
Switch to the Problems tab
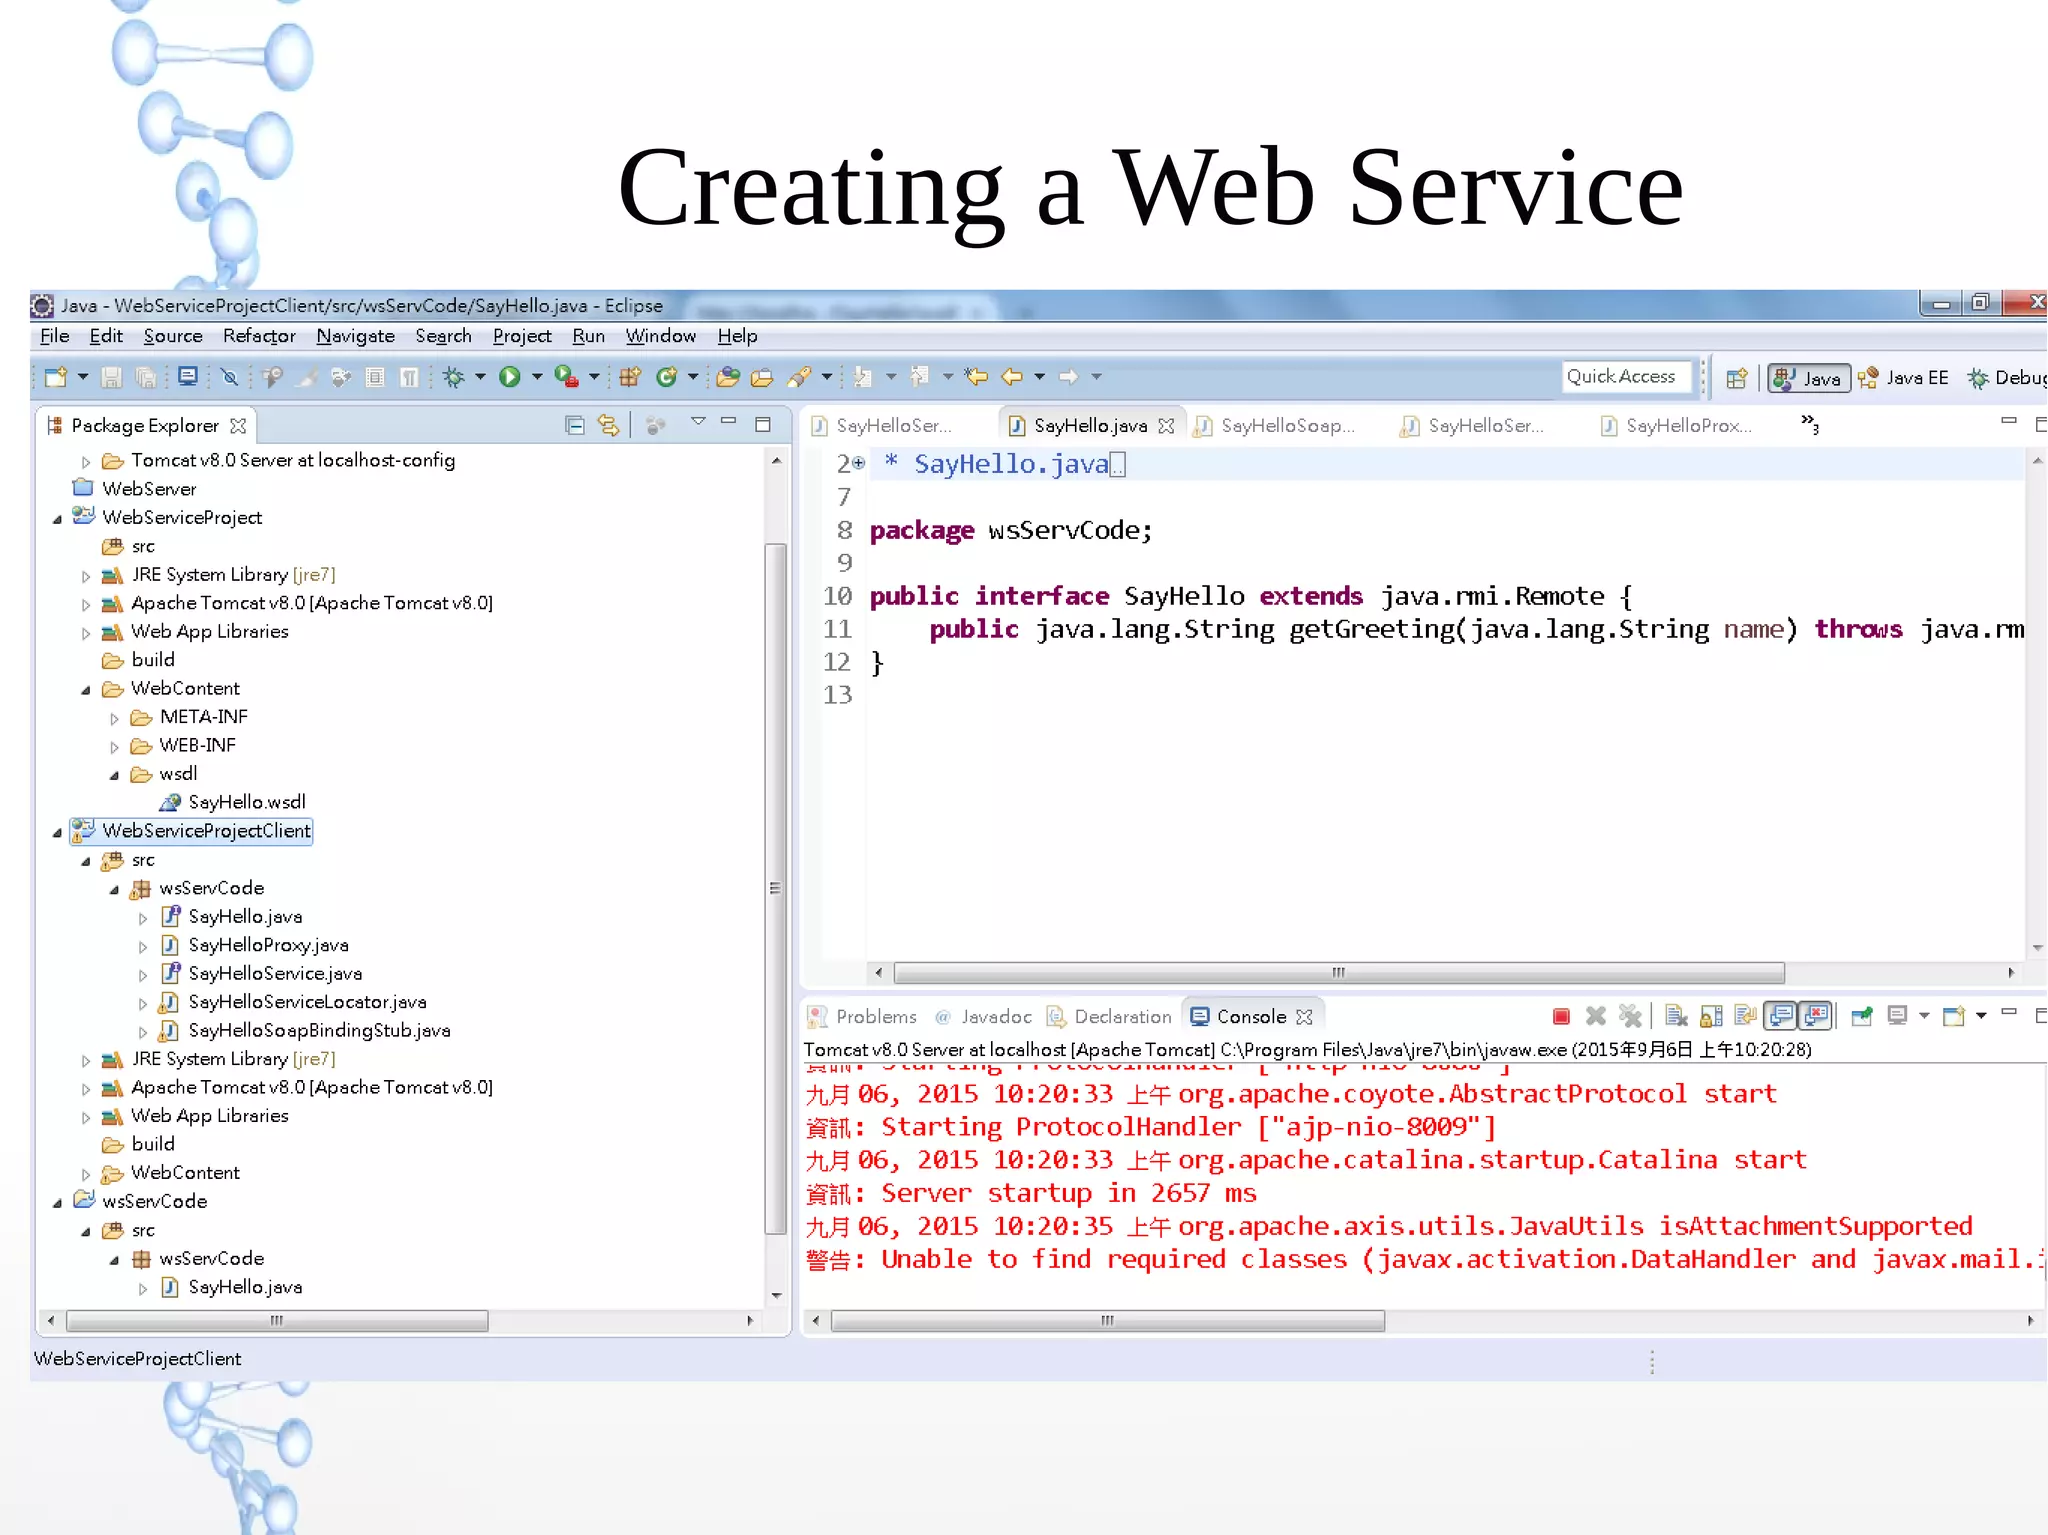pos(875,1017)
